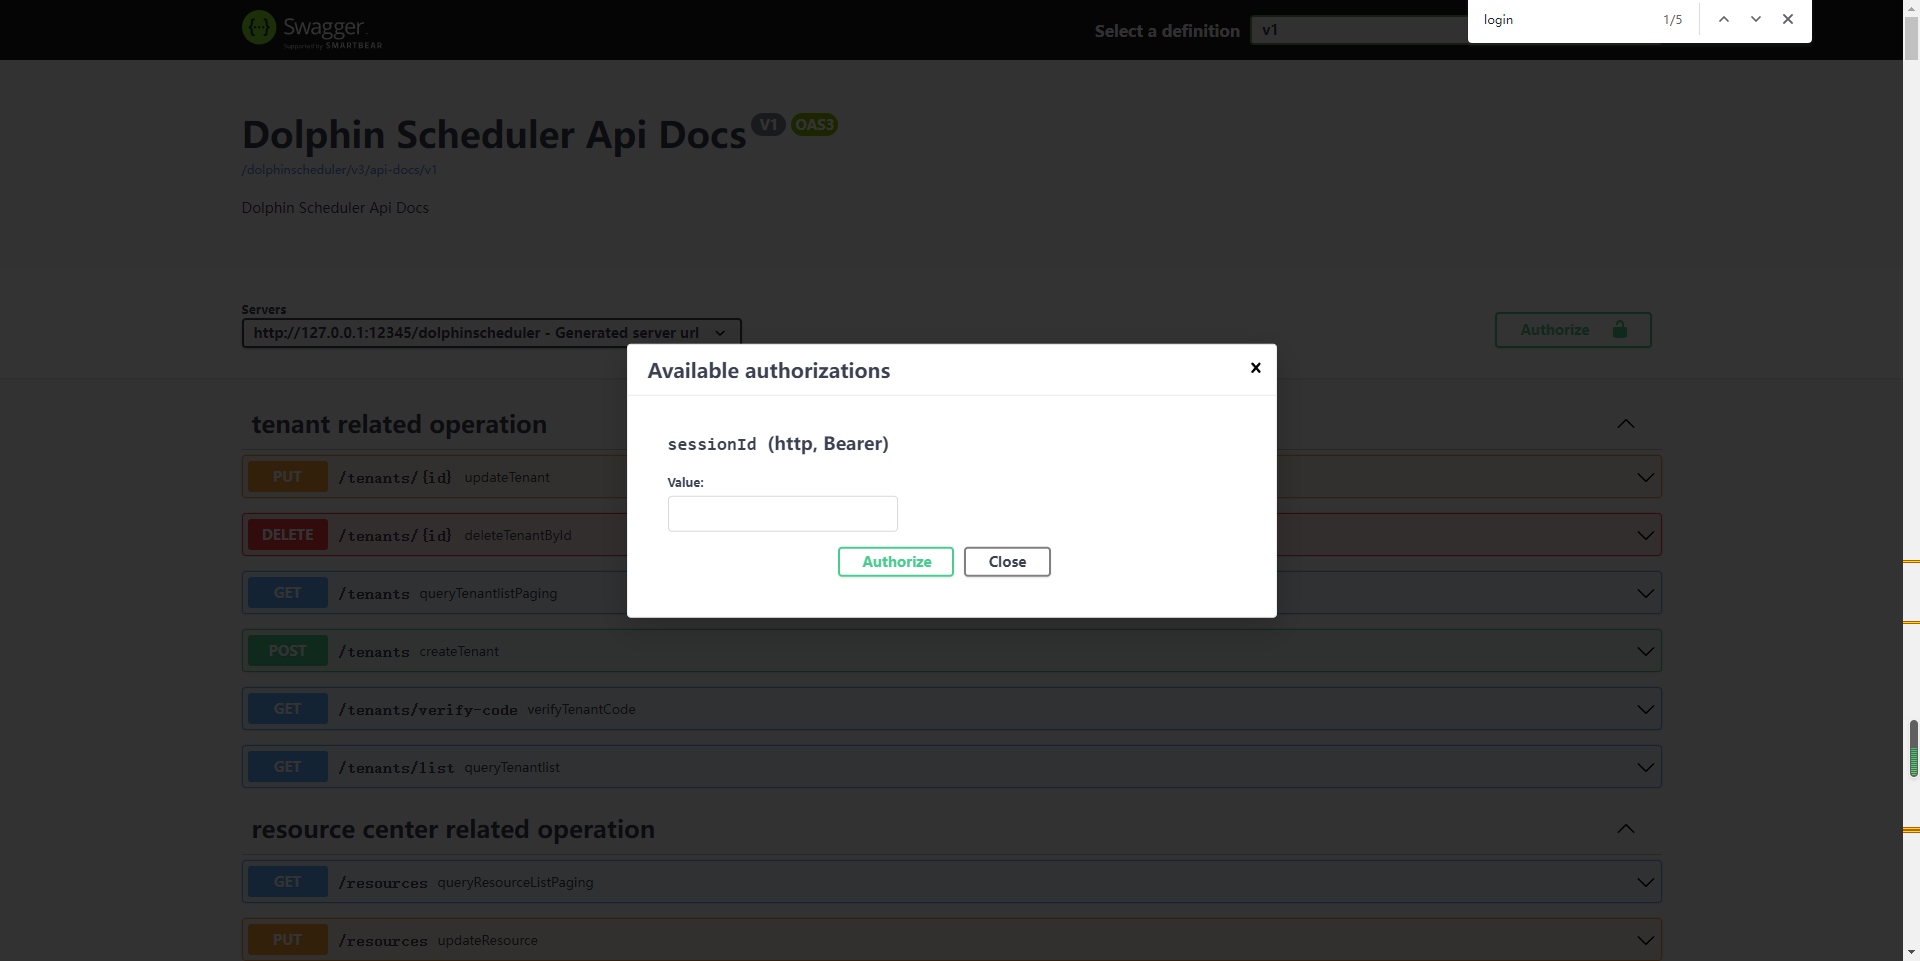Focus the sessionId Value input field
Viewport: 1920px width, 961px height.
(x=783, y=514)
